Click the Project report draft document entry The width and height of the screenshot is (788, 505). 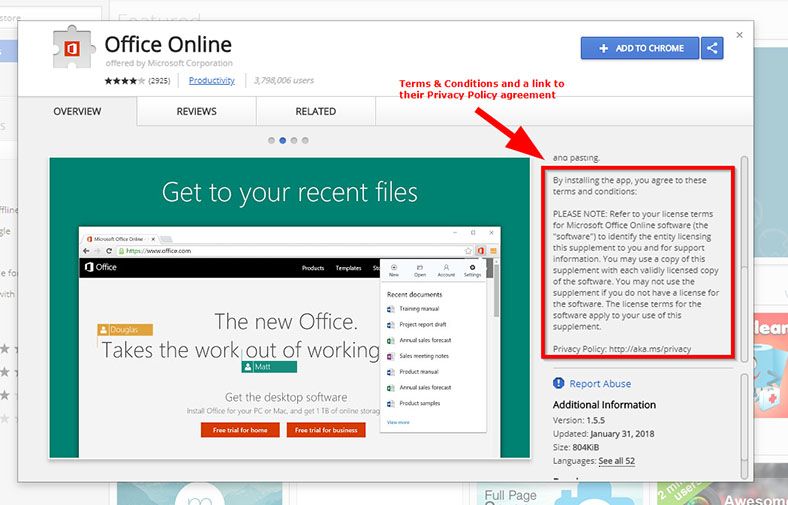pyautogui.click(x=417, y=325)
